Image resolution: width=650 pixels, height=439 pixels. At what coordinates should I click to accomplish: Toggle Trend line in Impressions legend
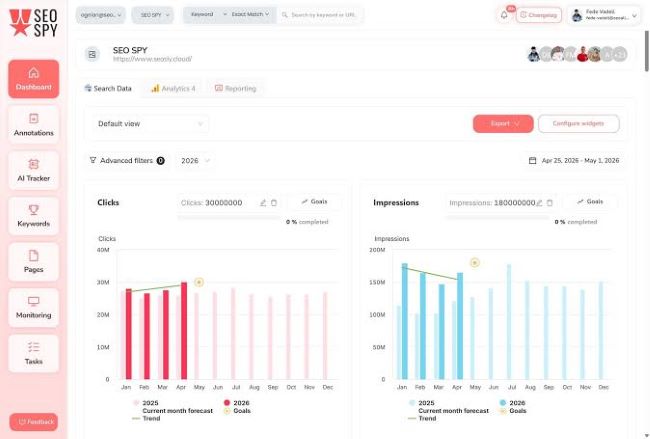pyautogui.click(x=422, y=419)
